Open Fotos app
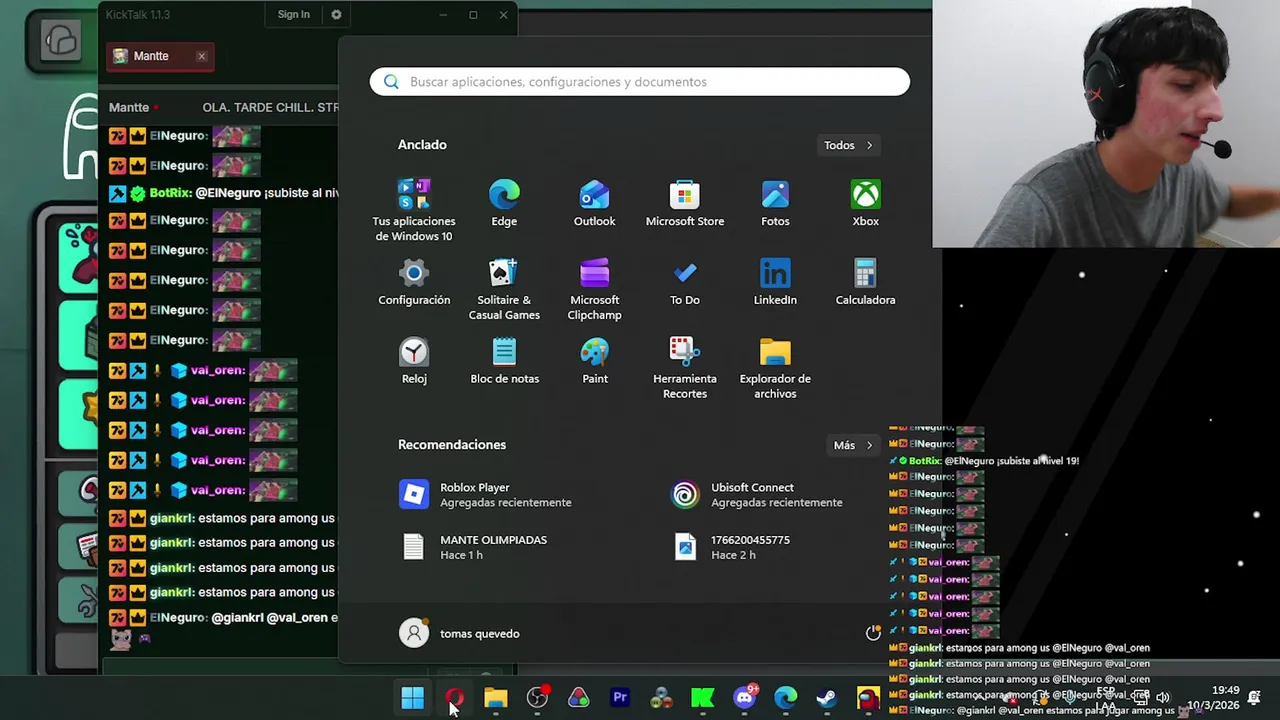The image size is (1280, 720). pos(775,203)
